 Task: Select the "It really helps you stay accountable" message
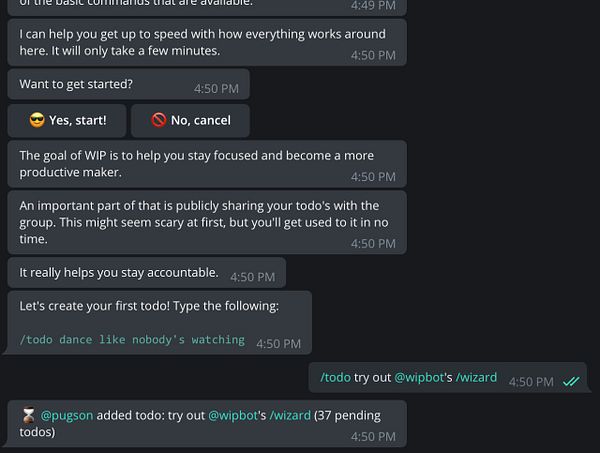[147, 272]
